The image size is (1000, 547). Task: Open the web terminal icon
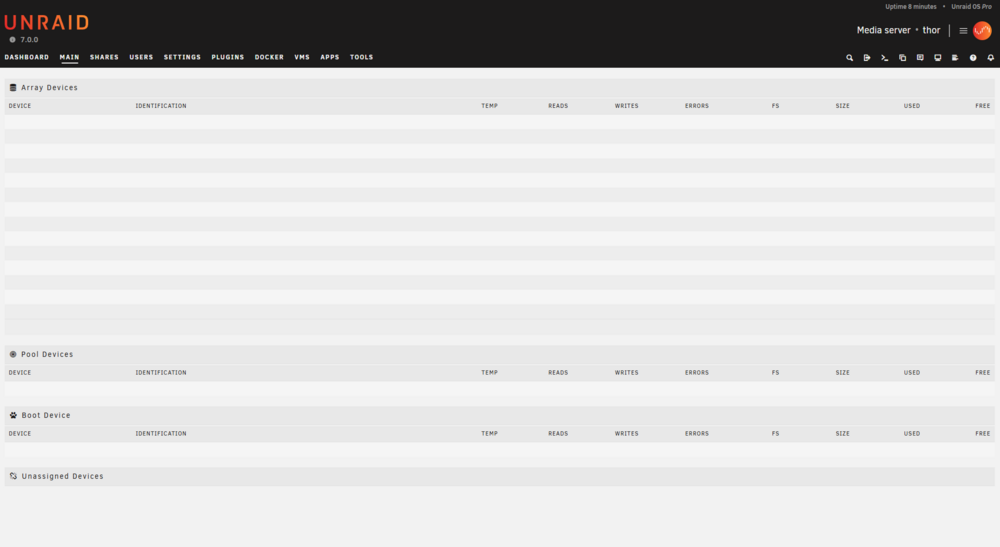pyautogui.click(x=885, y=57)
